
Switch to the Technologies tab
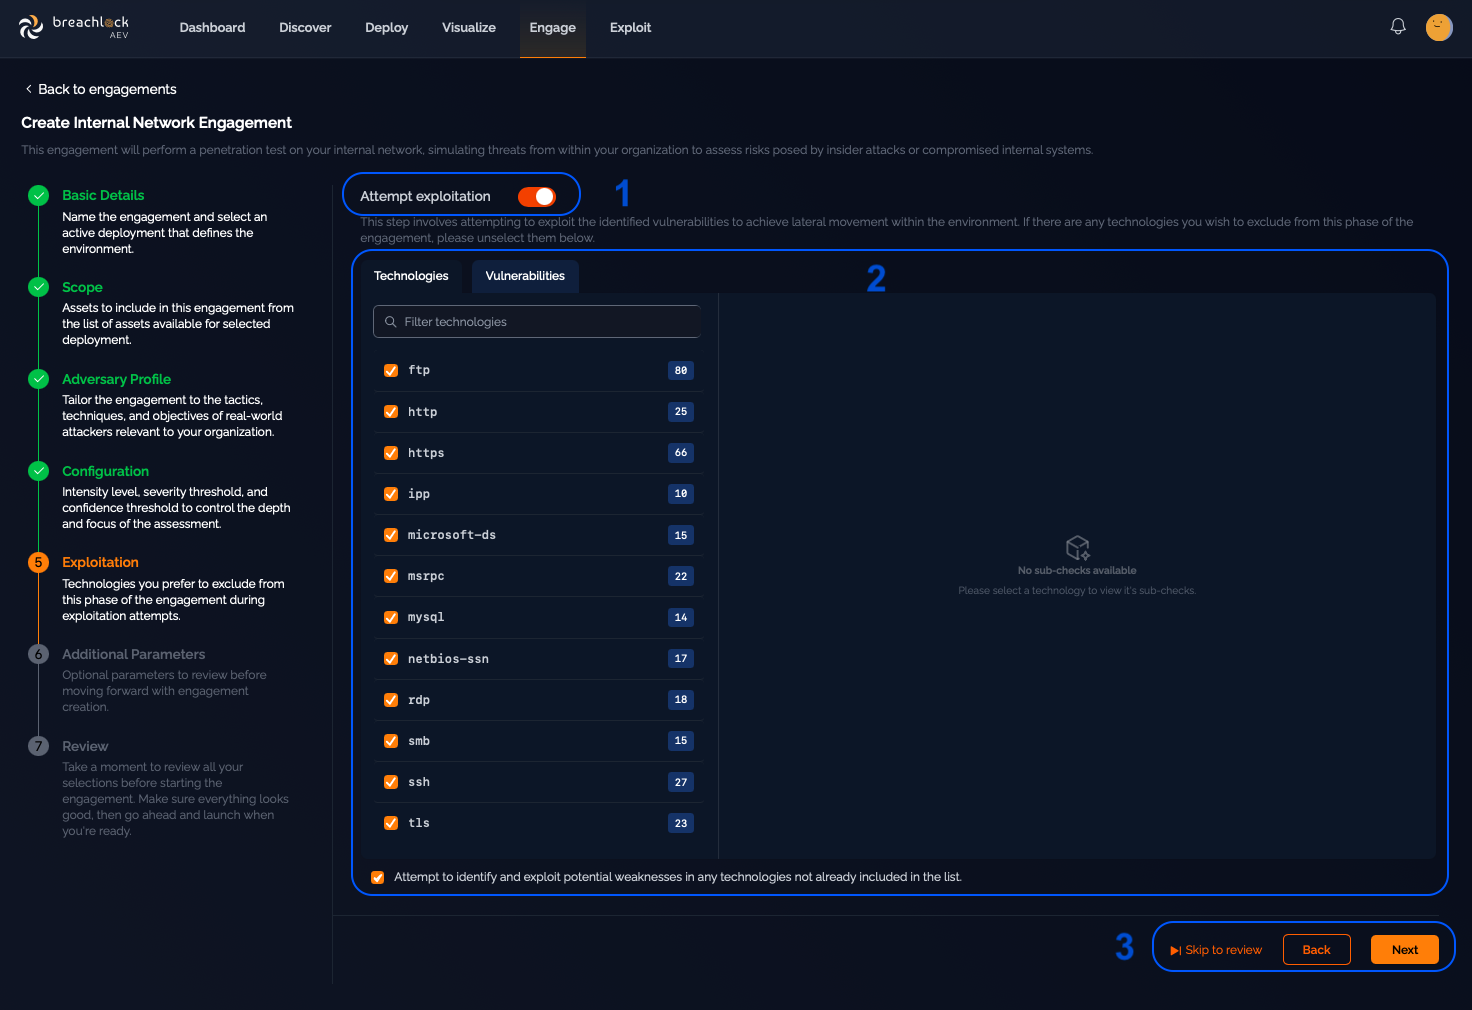(x=411, y=276)
